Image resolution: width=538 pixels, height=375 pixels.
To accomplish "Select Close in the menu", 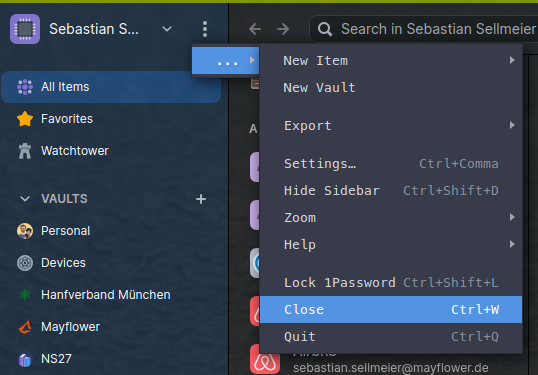I will point(391,309).
